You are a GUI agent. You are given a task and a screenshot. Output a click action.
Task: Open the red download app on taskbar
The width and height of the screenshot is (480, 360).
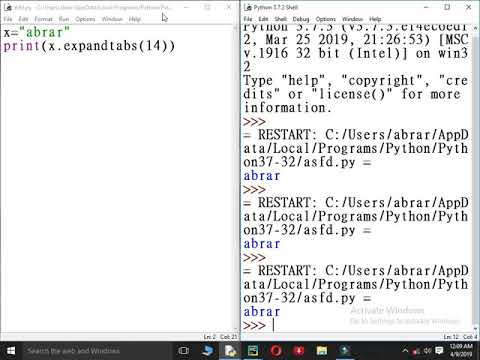click(x=299, y=351)
